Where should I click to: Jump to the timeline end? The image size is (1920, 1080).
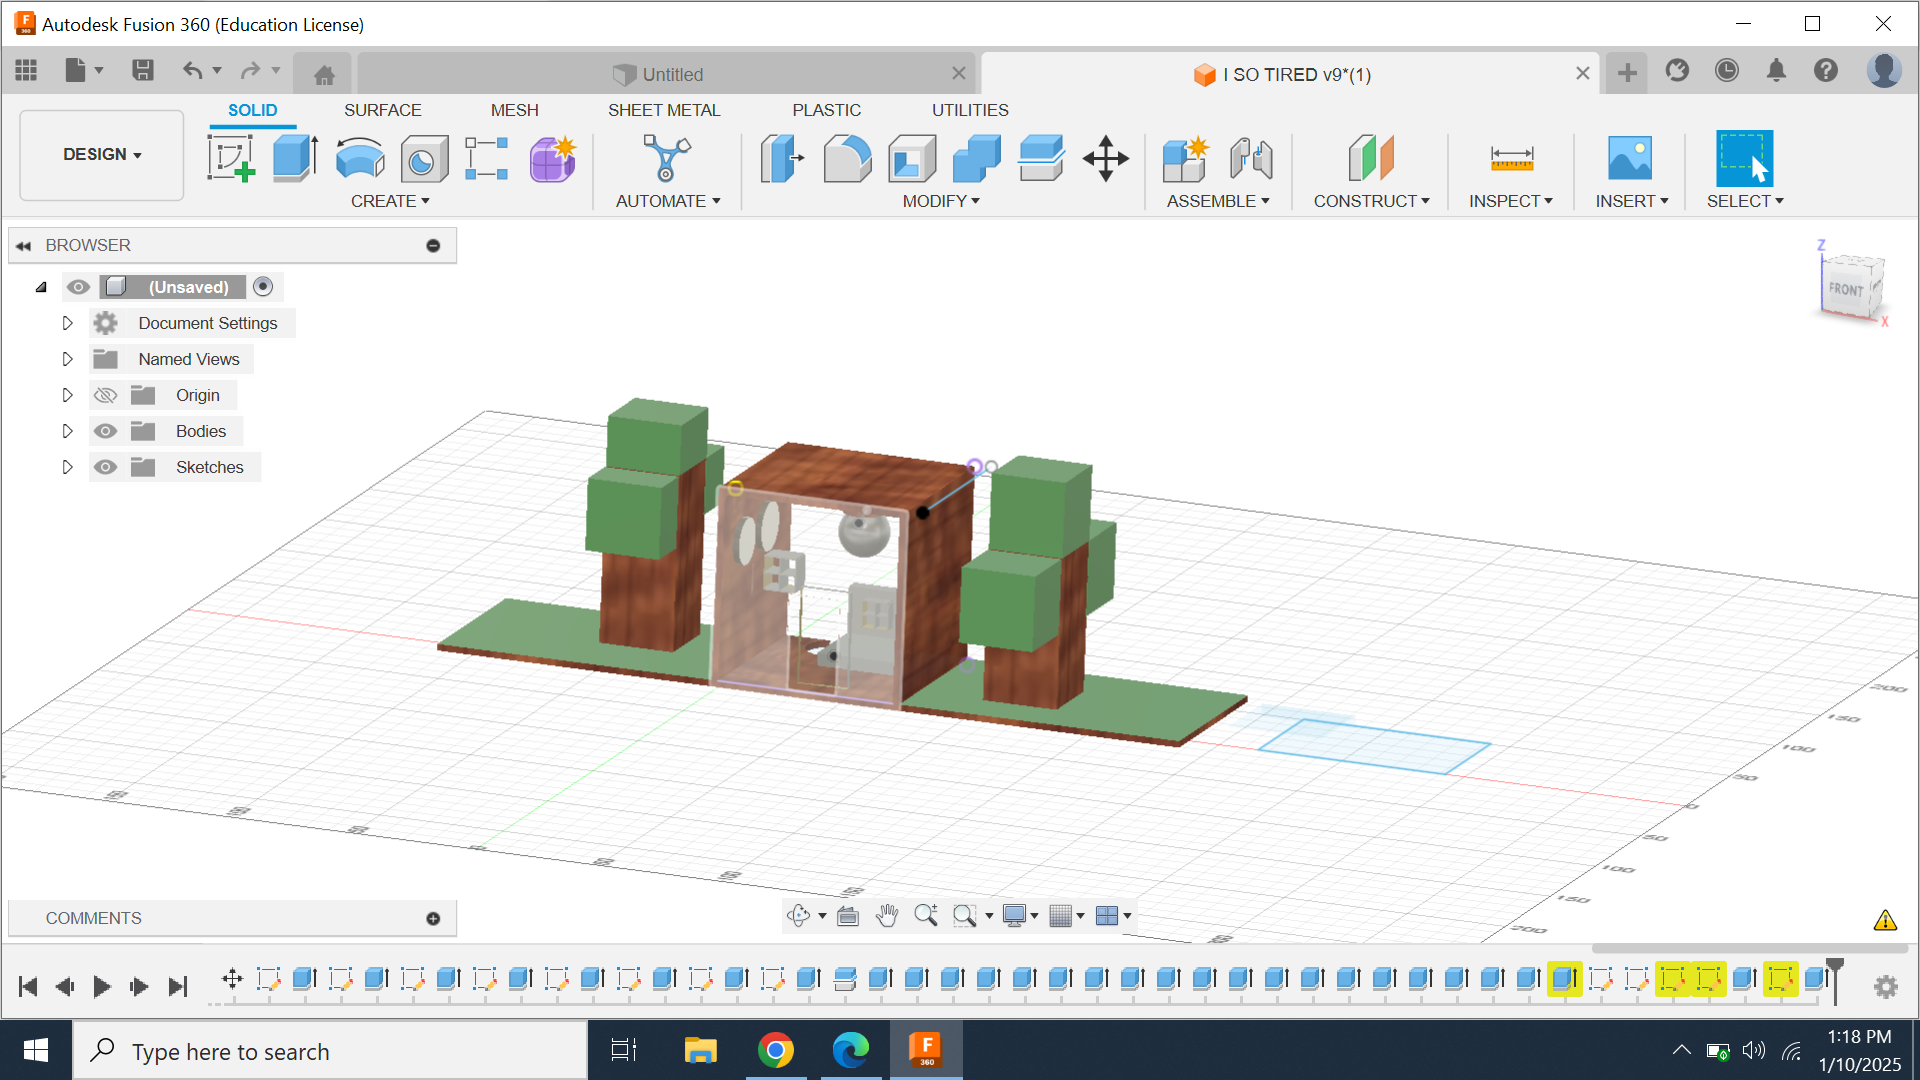(x=178, y=987)
